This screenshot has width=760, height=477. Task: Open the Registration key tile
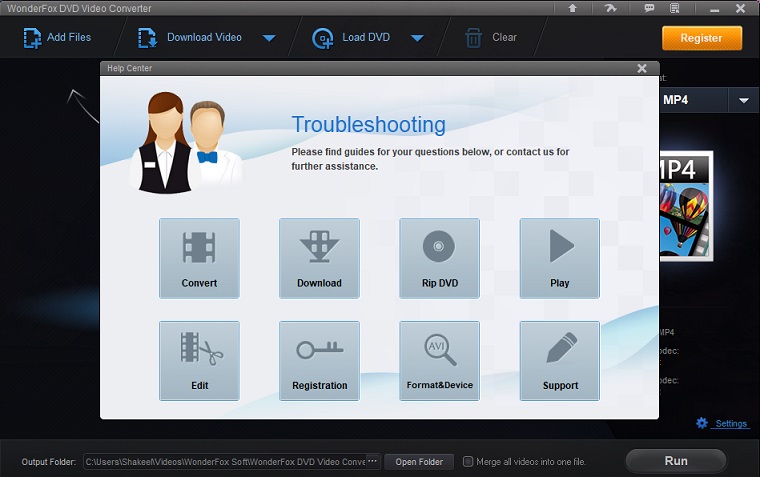(319, 360)
